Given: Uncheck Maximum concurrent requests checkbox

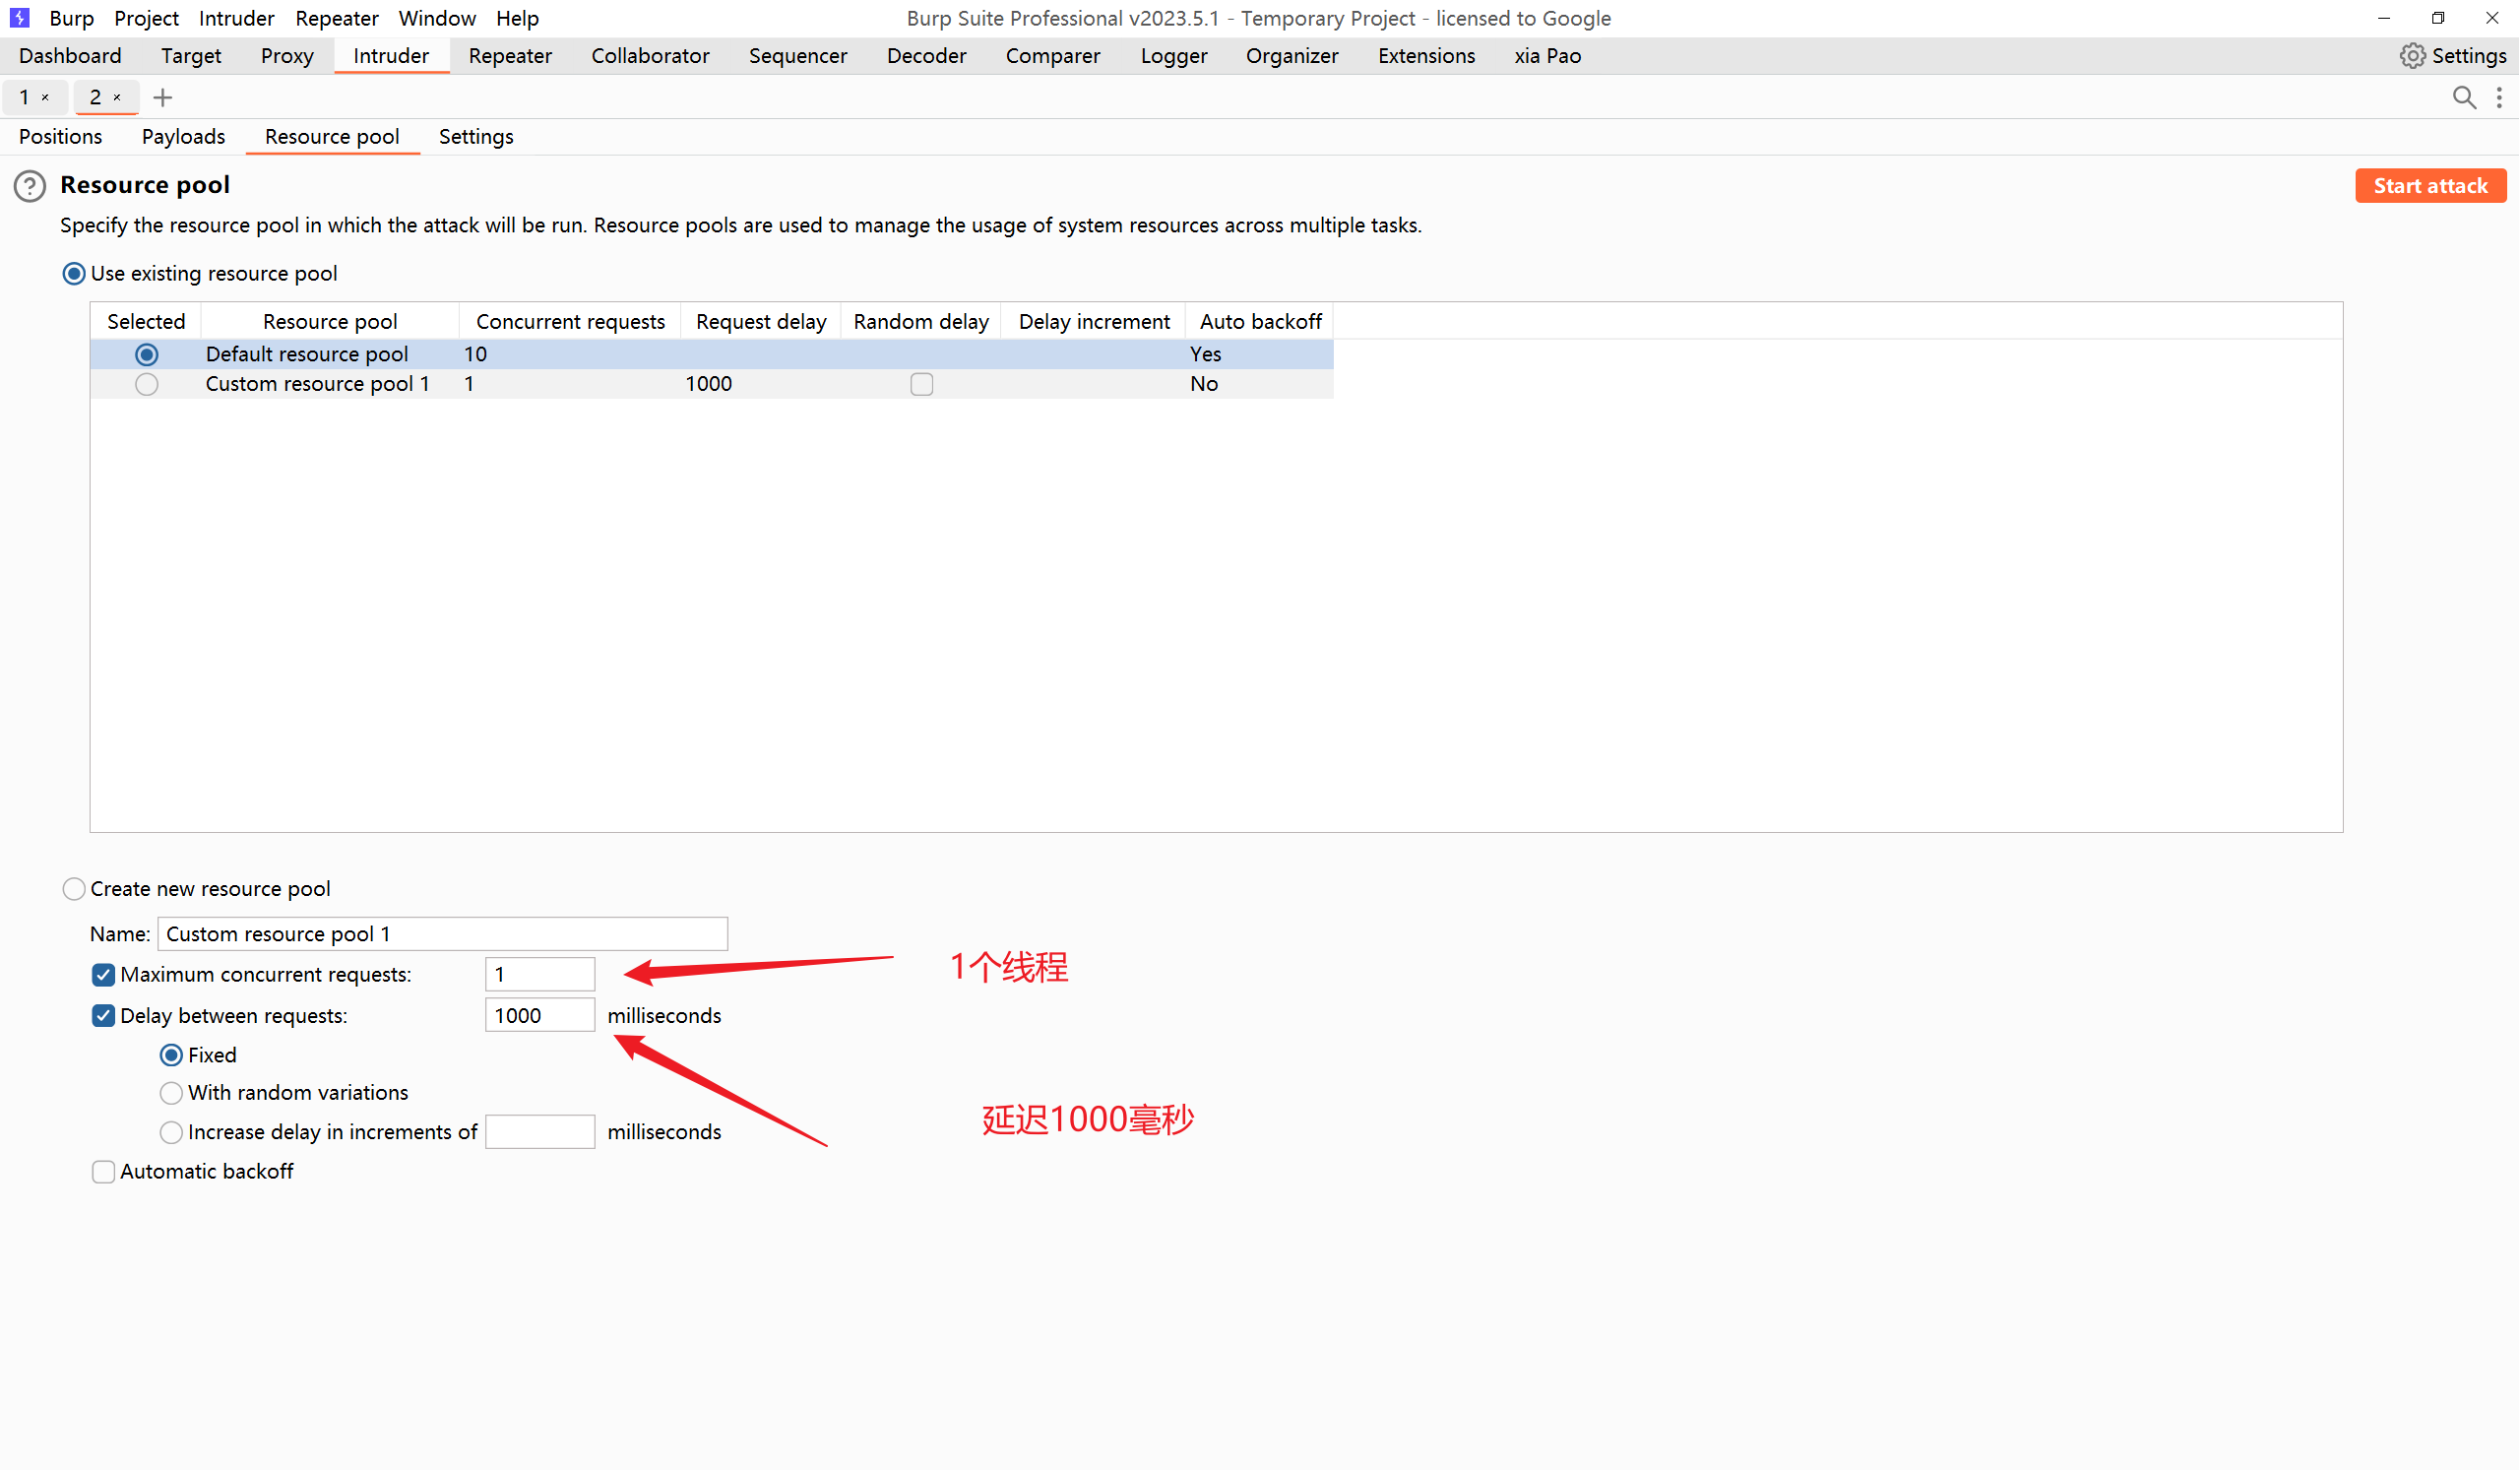Looking at the screenshot, I should pyautogui.click(x=103, y=975).
